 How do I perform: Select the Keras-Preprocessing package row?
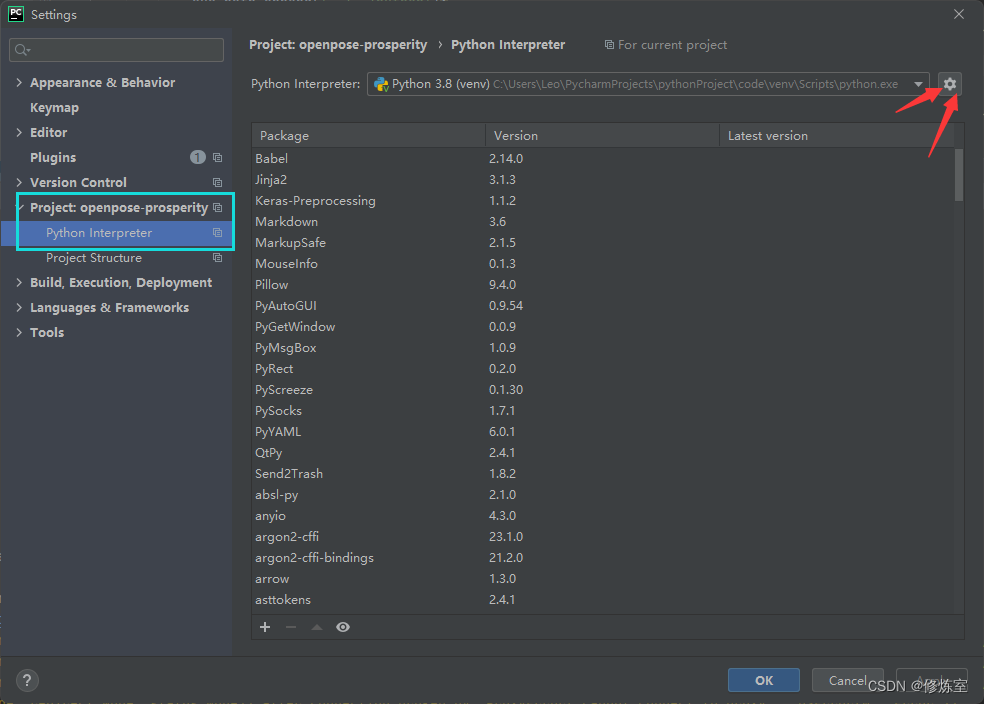[x=603, y=201]
